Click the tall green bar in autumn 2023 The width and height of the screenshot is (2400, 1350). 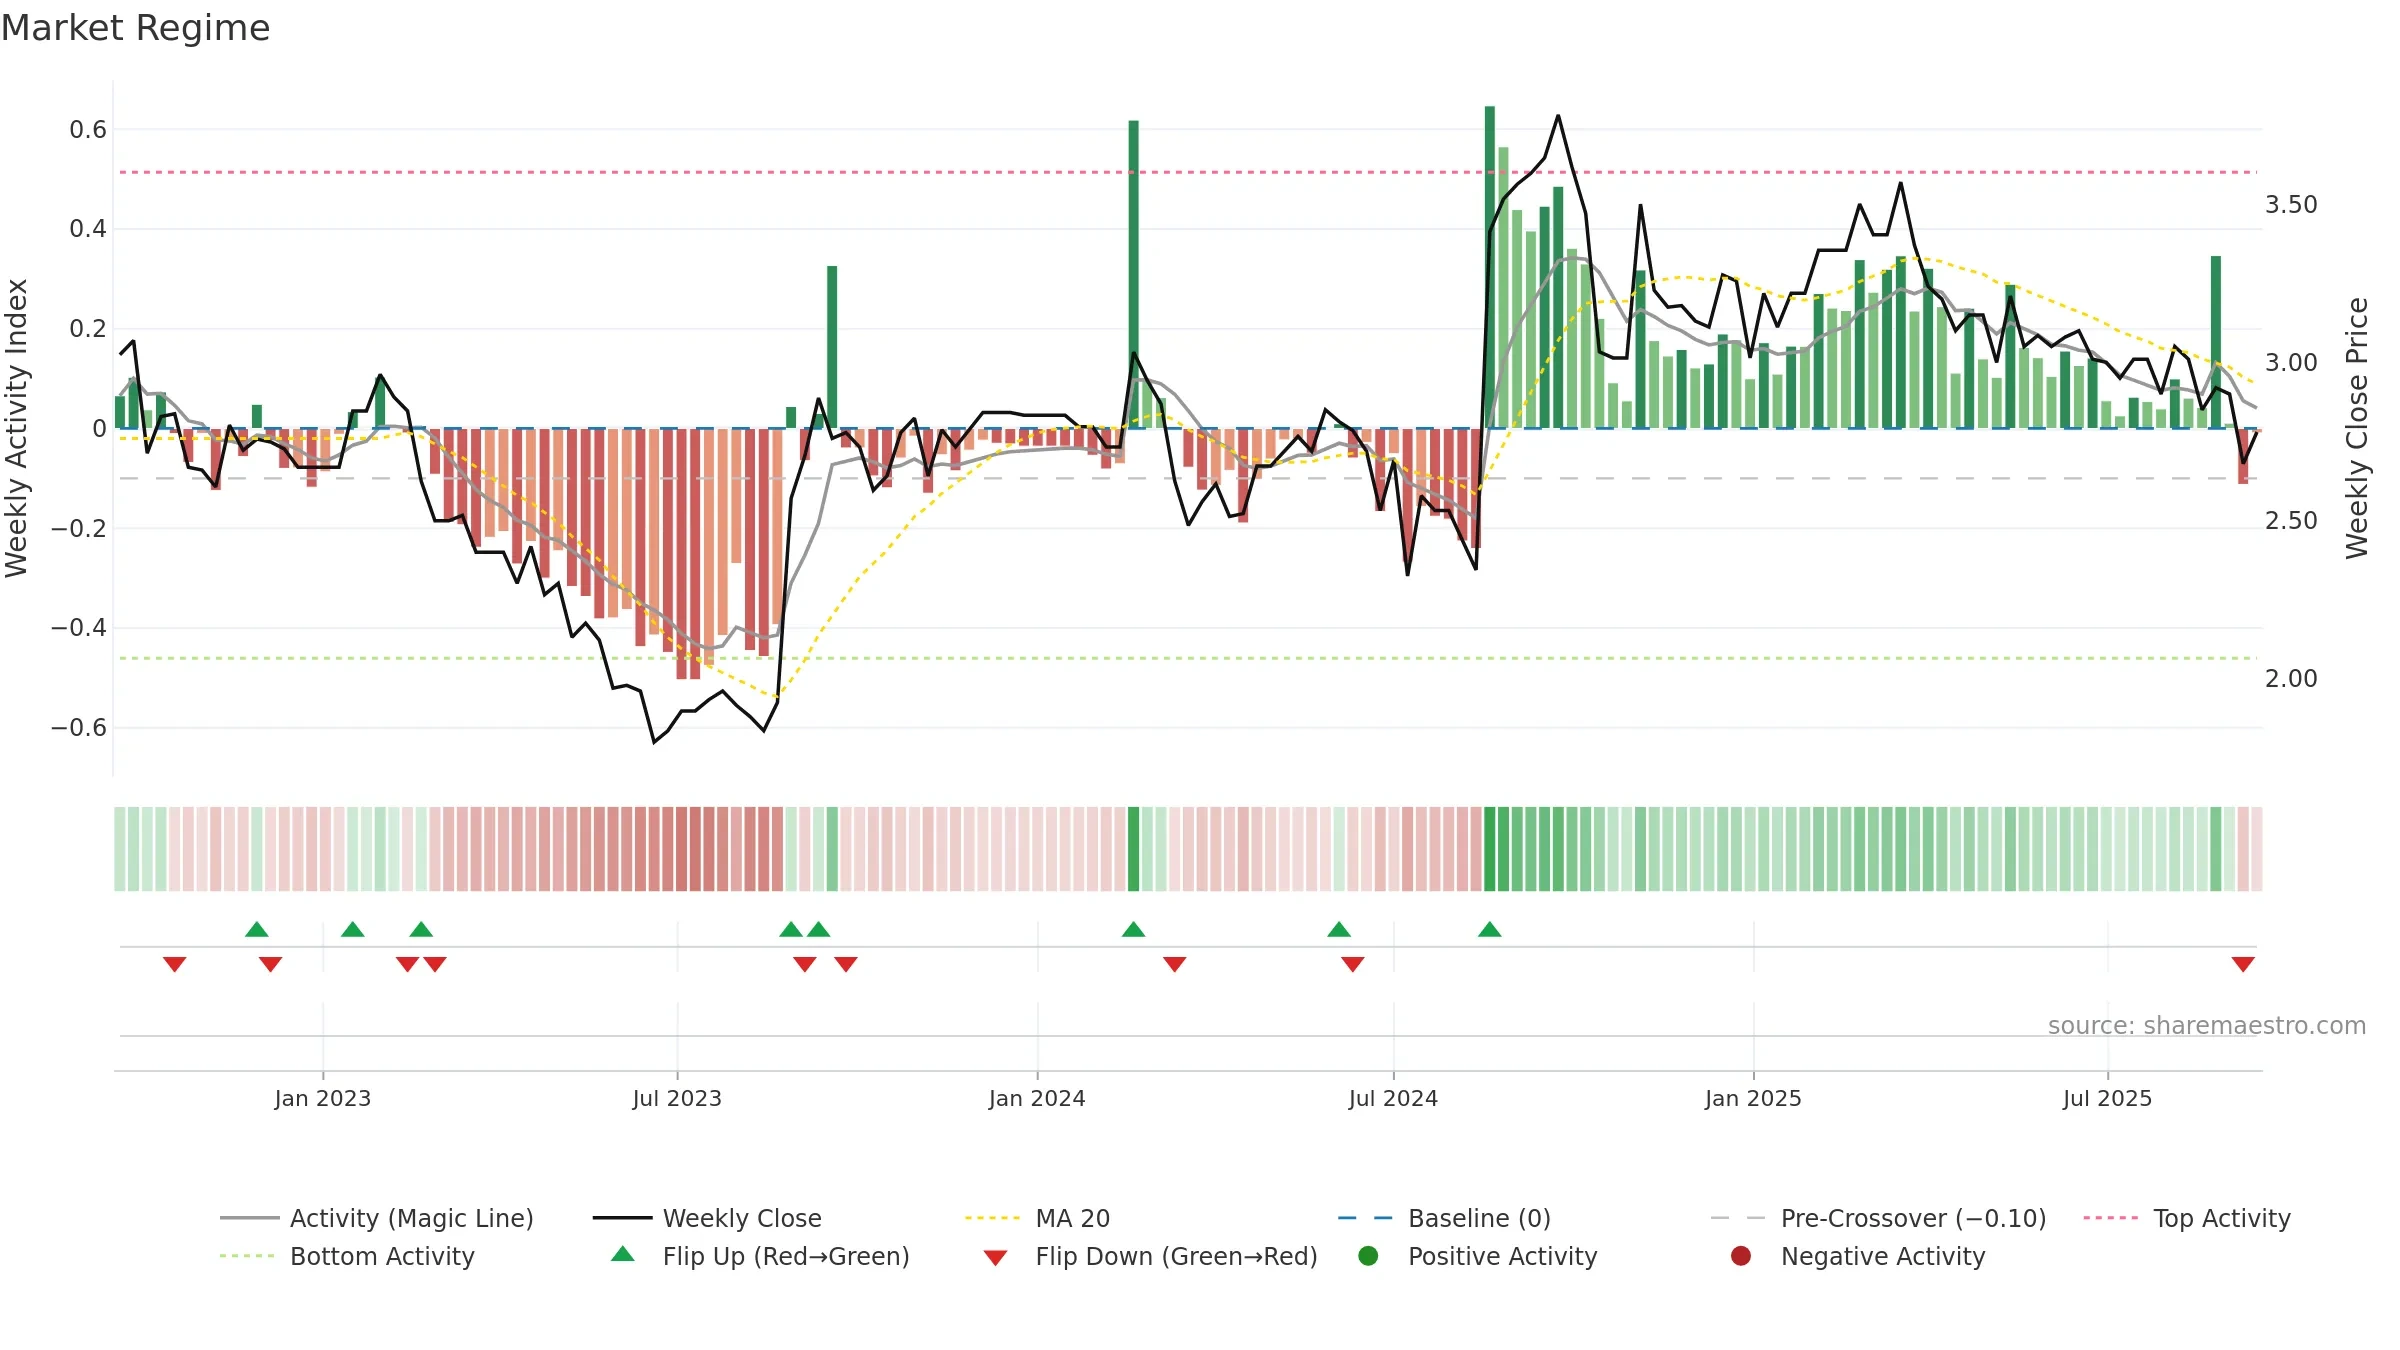[x=832, y=347]
